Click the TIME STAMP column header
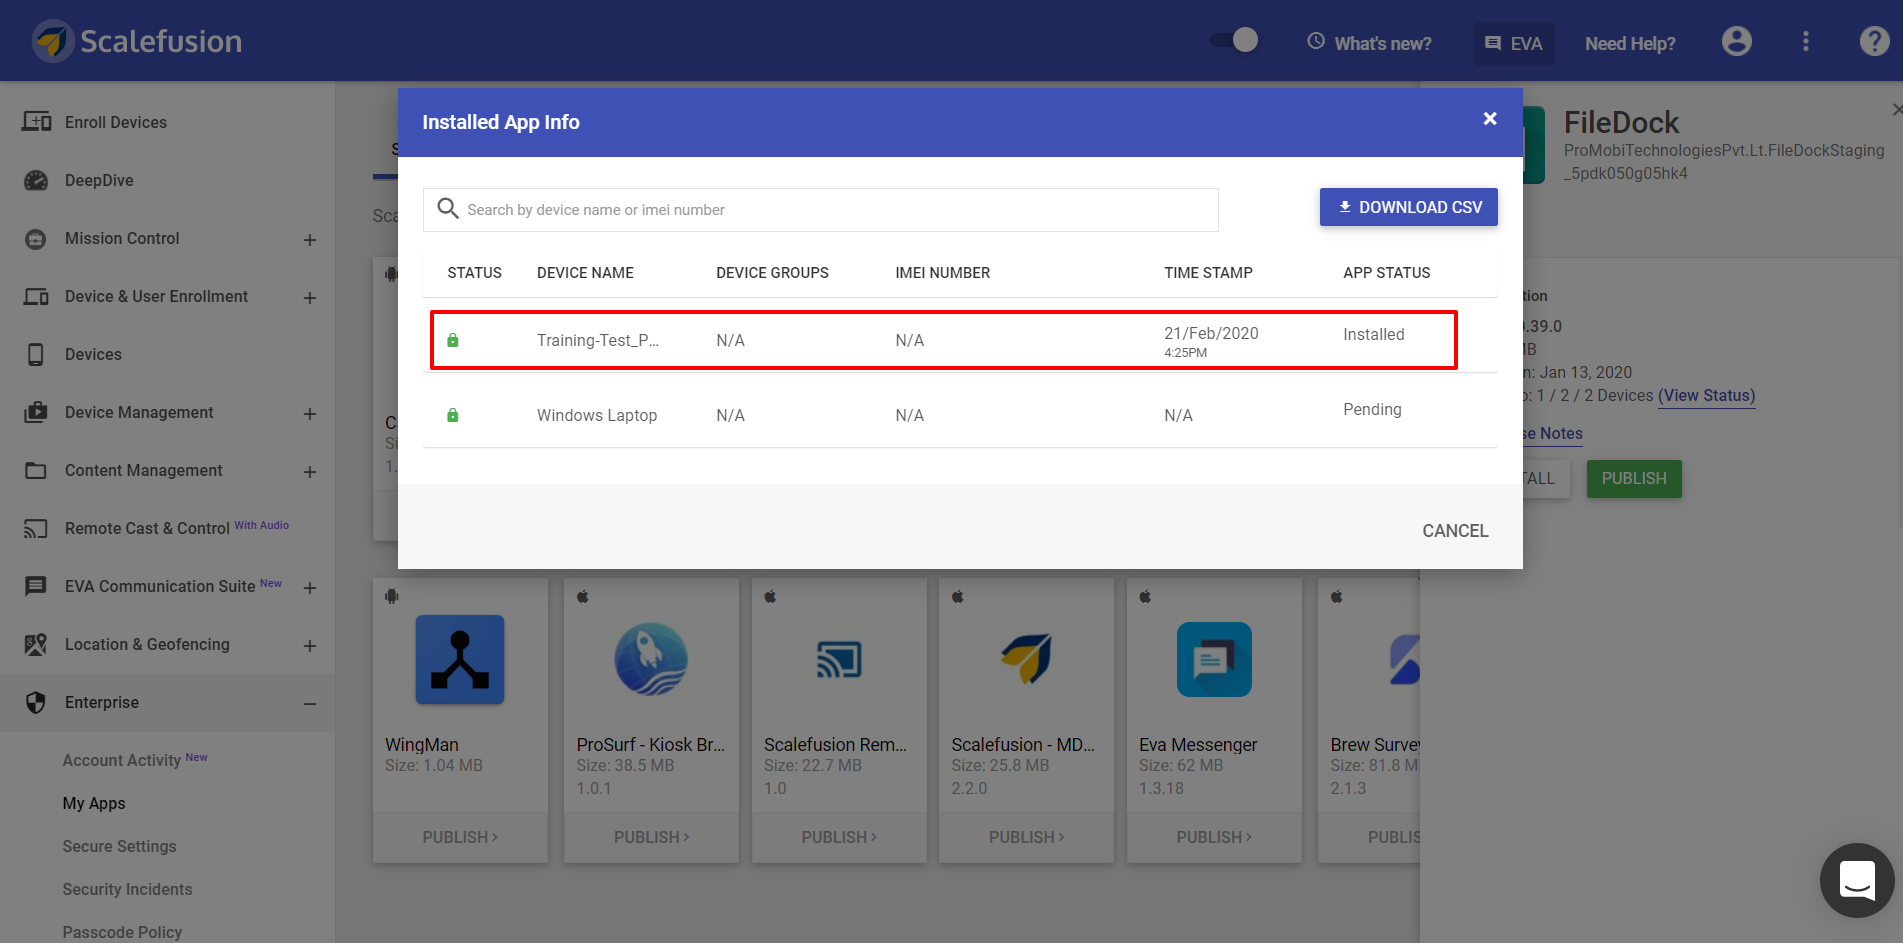Screen dimensions: 1903x943 [x=1208, y=273]
